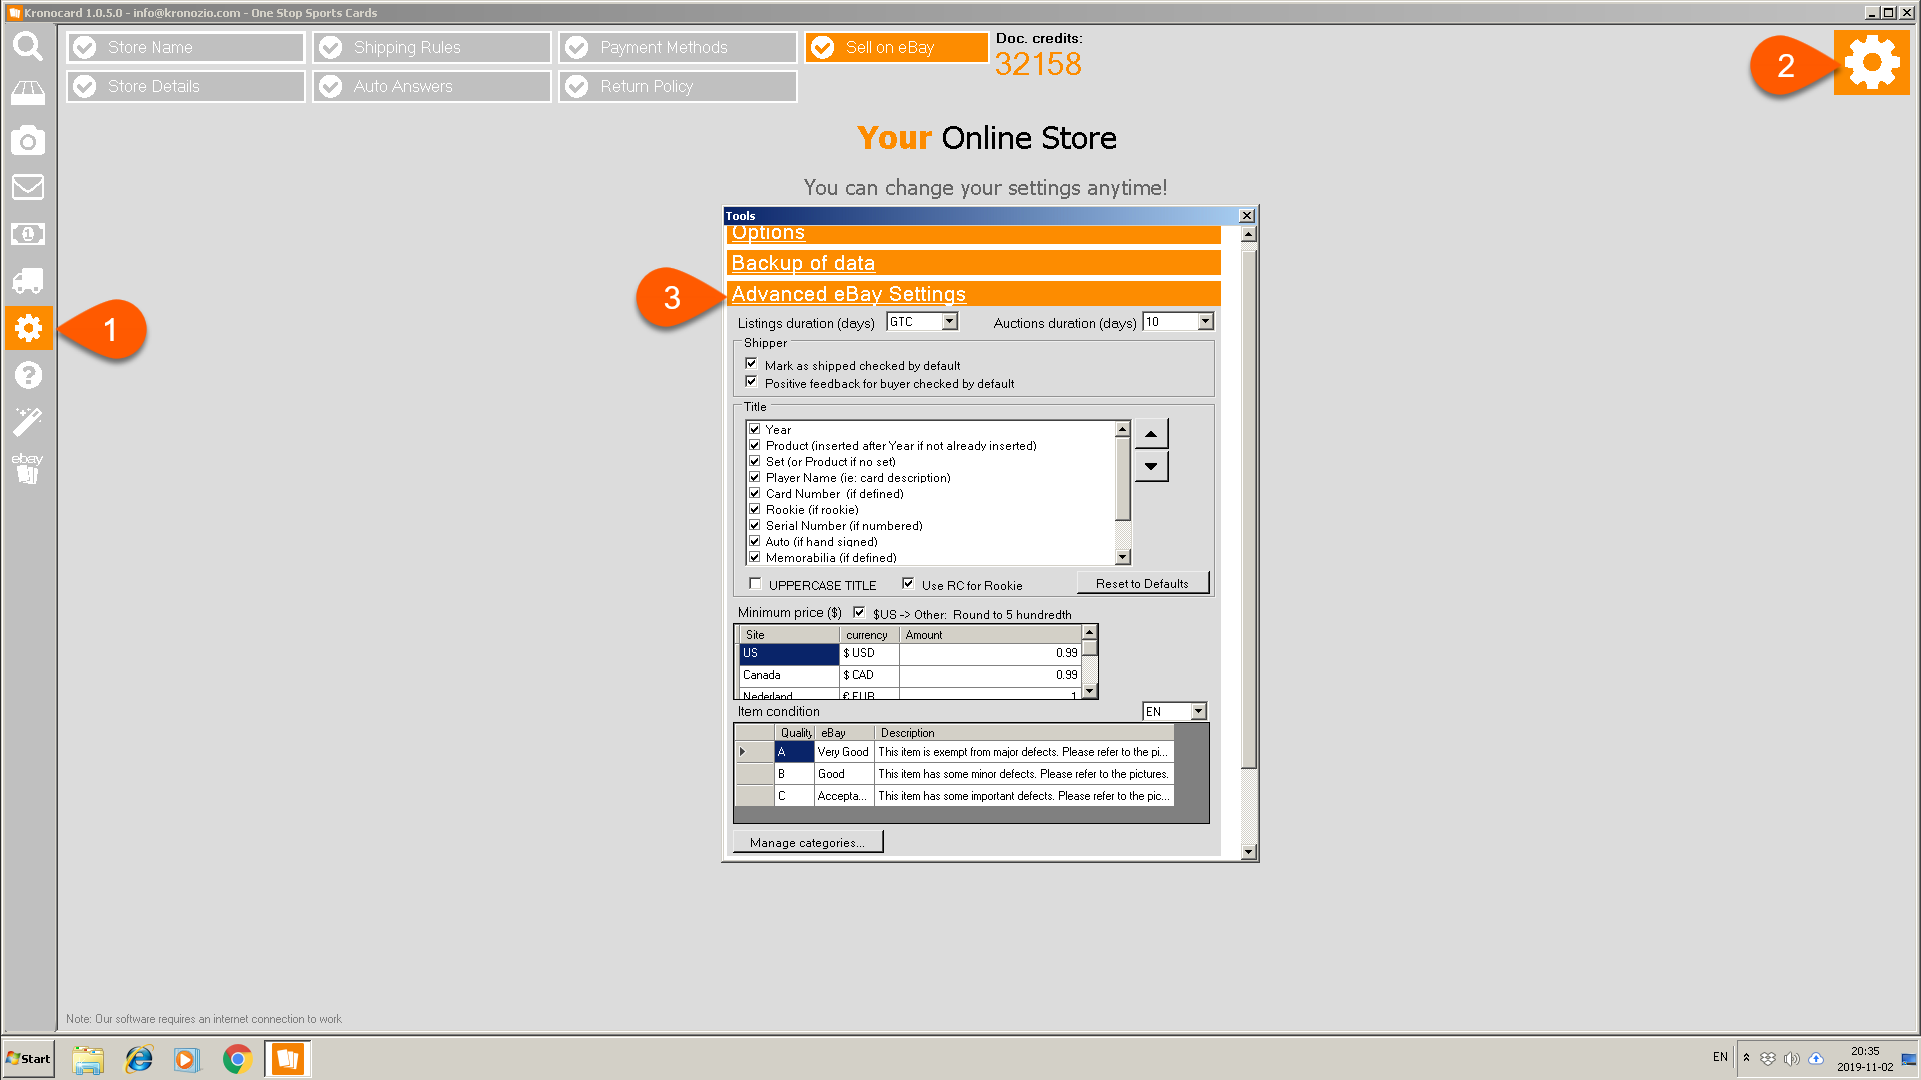Click the title list scroll-down arrow
Viewport: 1921px width, 1080px height.
pos(1123,557)
